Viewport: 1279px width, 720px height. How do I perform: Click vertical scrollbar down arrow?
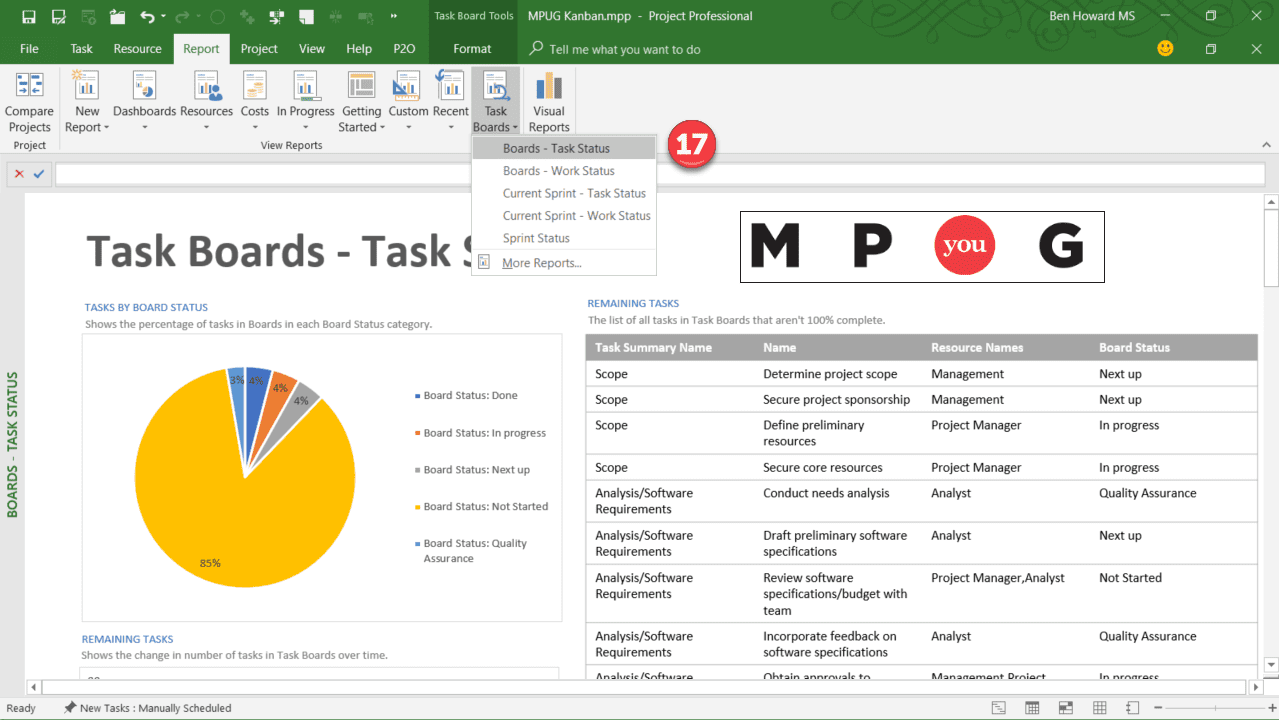(x=1271, y=664)
